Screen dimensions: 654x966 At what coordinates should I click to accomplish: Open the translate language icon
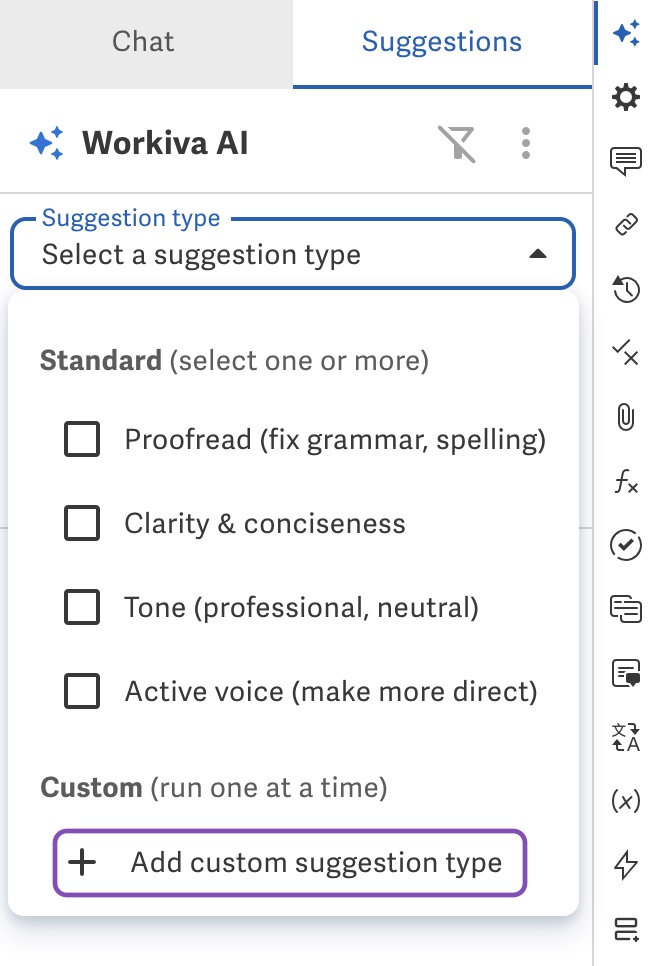(x=626, y=737)
